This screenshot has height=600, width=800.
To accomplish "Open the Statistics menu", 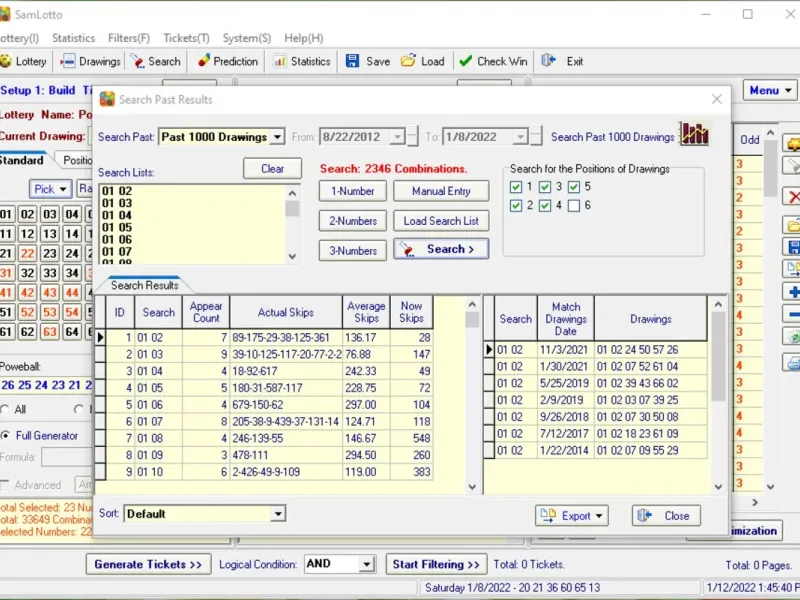I will click(73, 38).
